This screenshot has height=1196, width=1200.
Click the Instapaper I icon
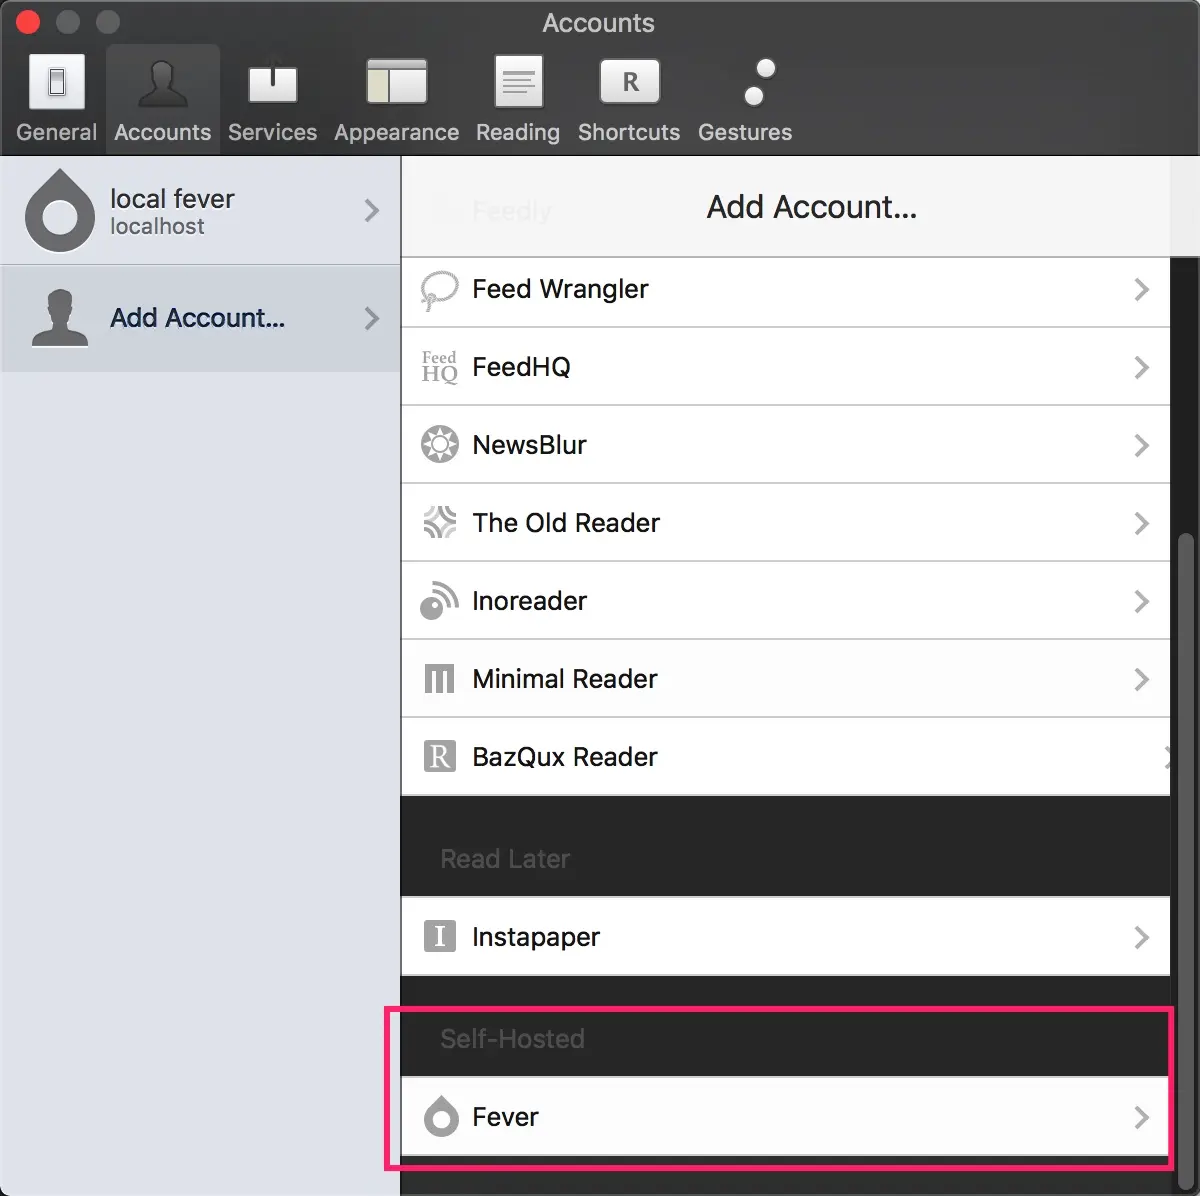point(439,937)
